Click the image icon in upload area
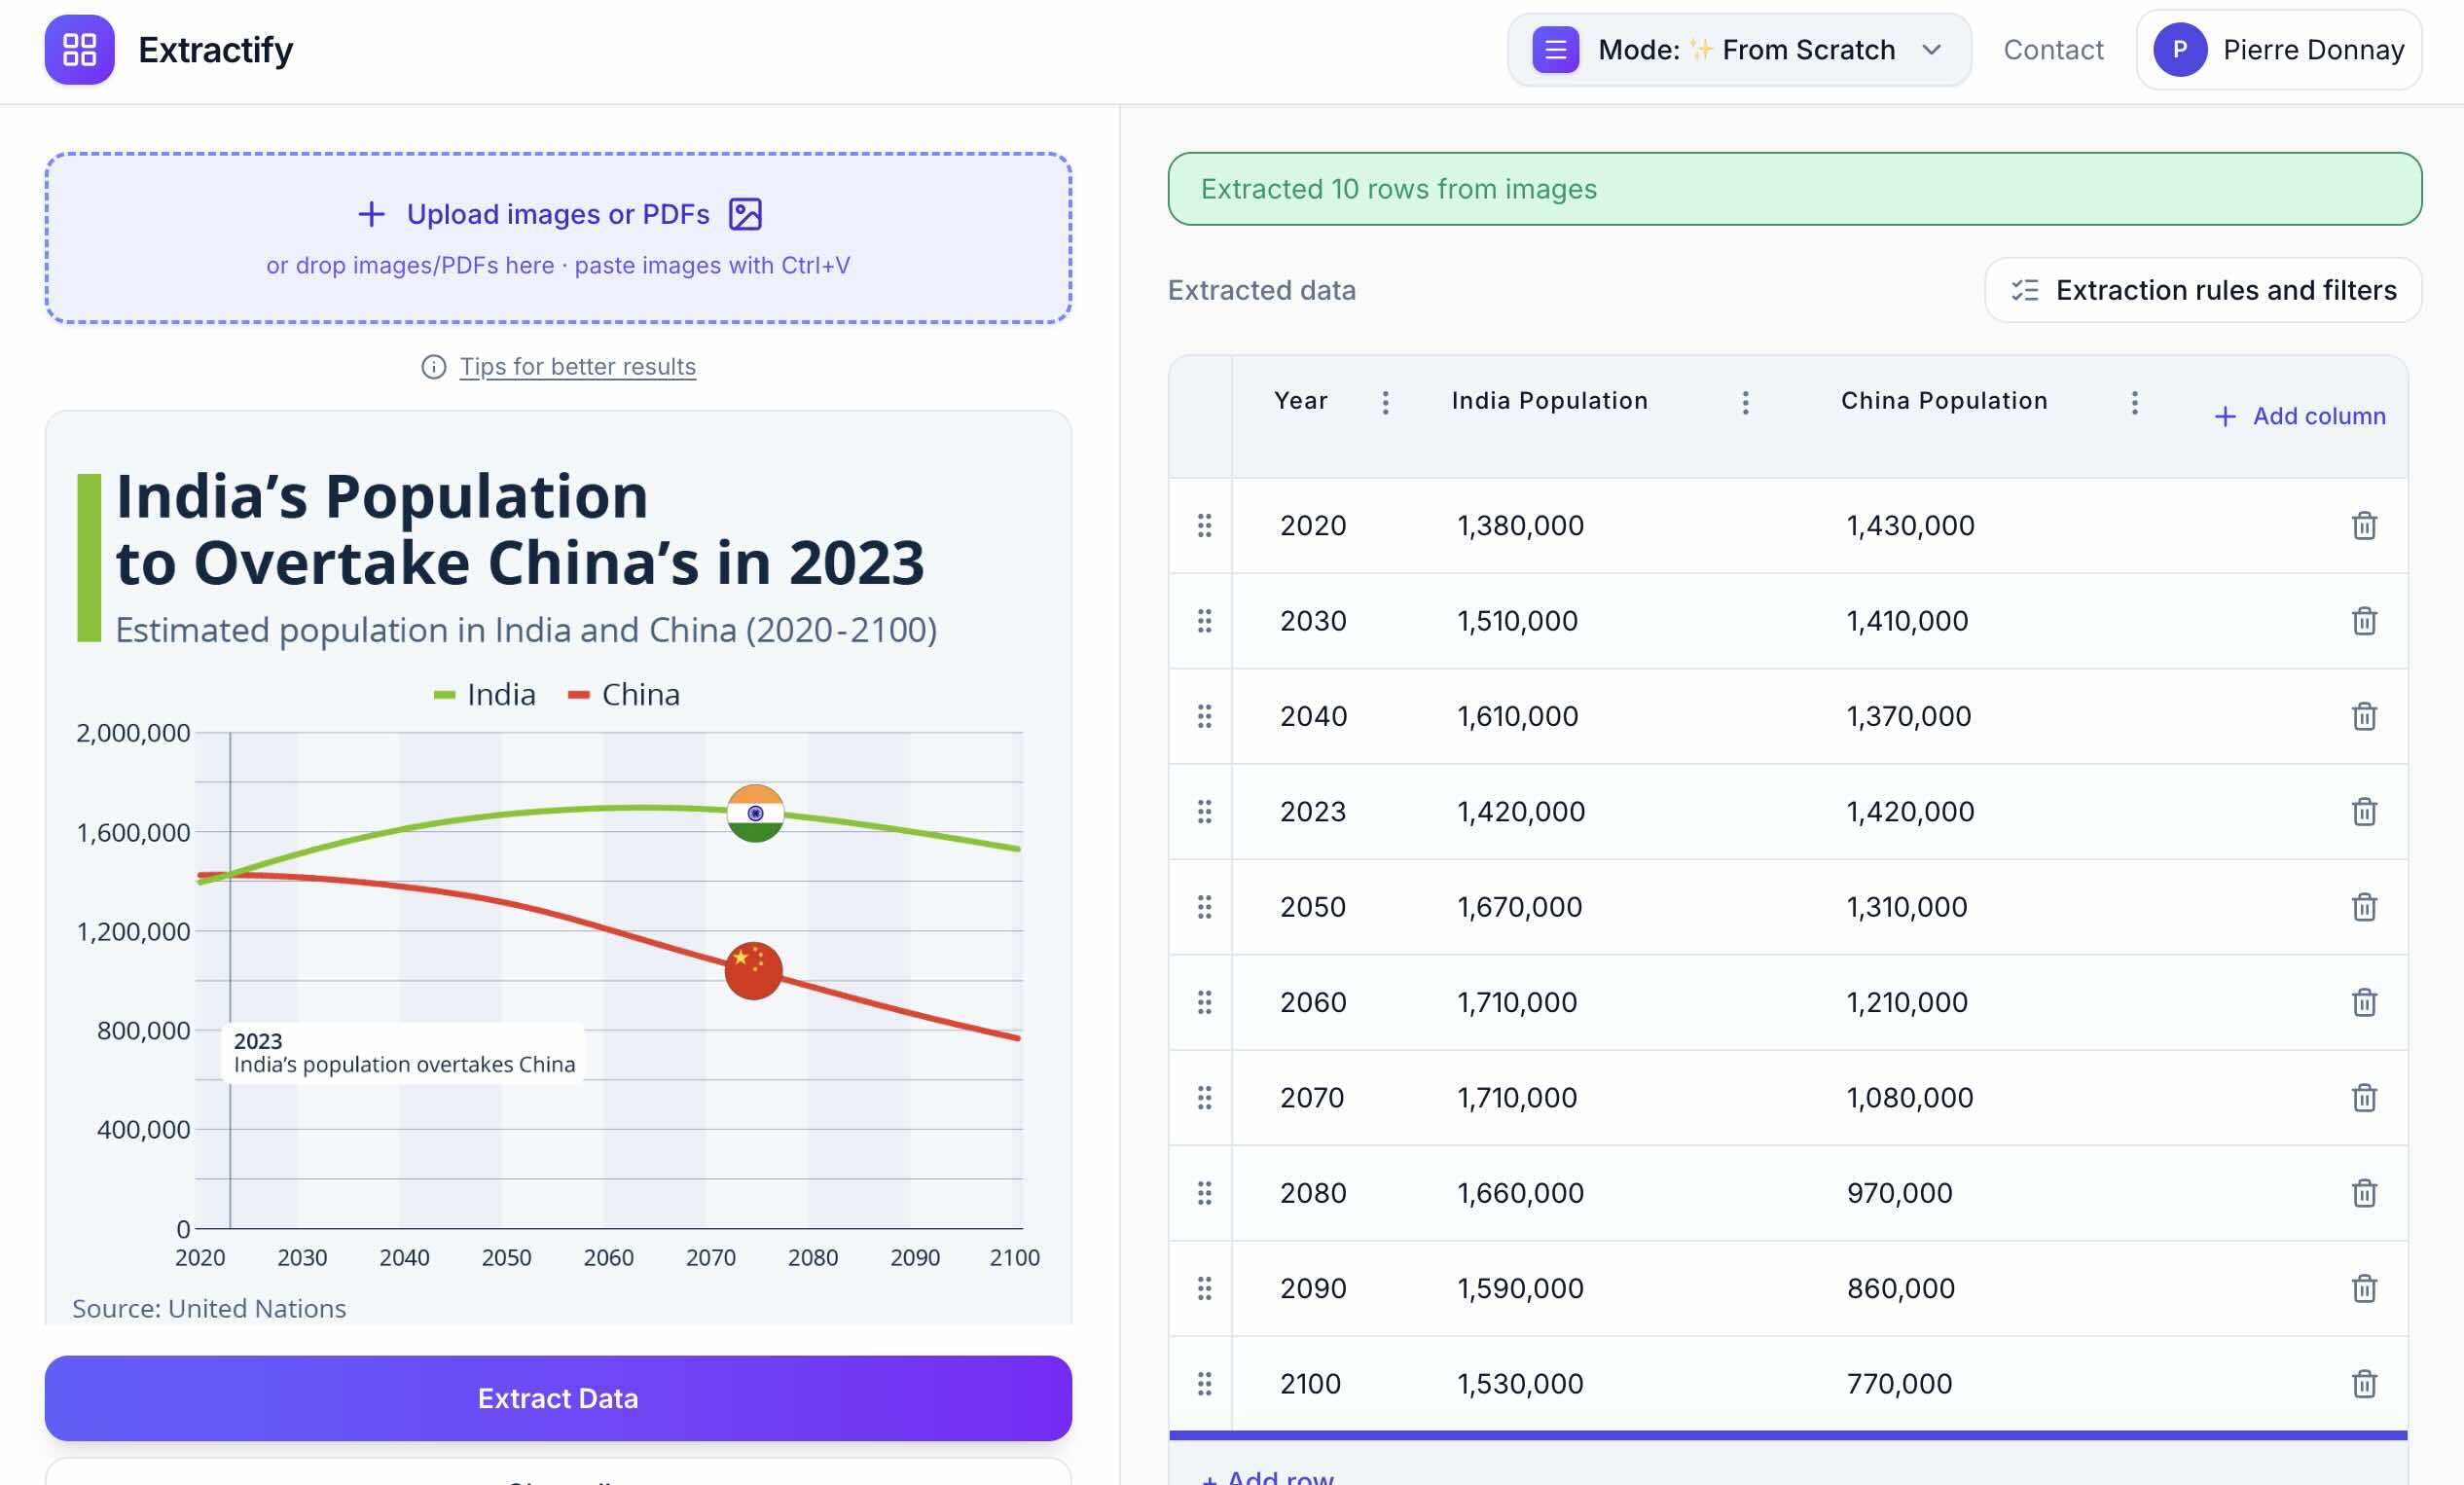 coord(745,214)
